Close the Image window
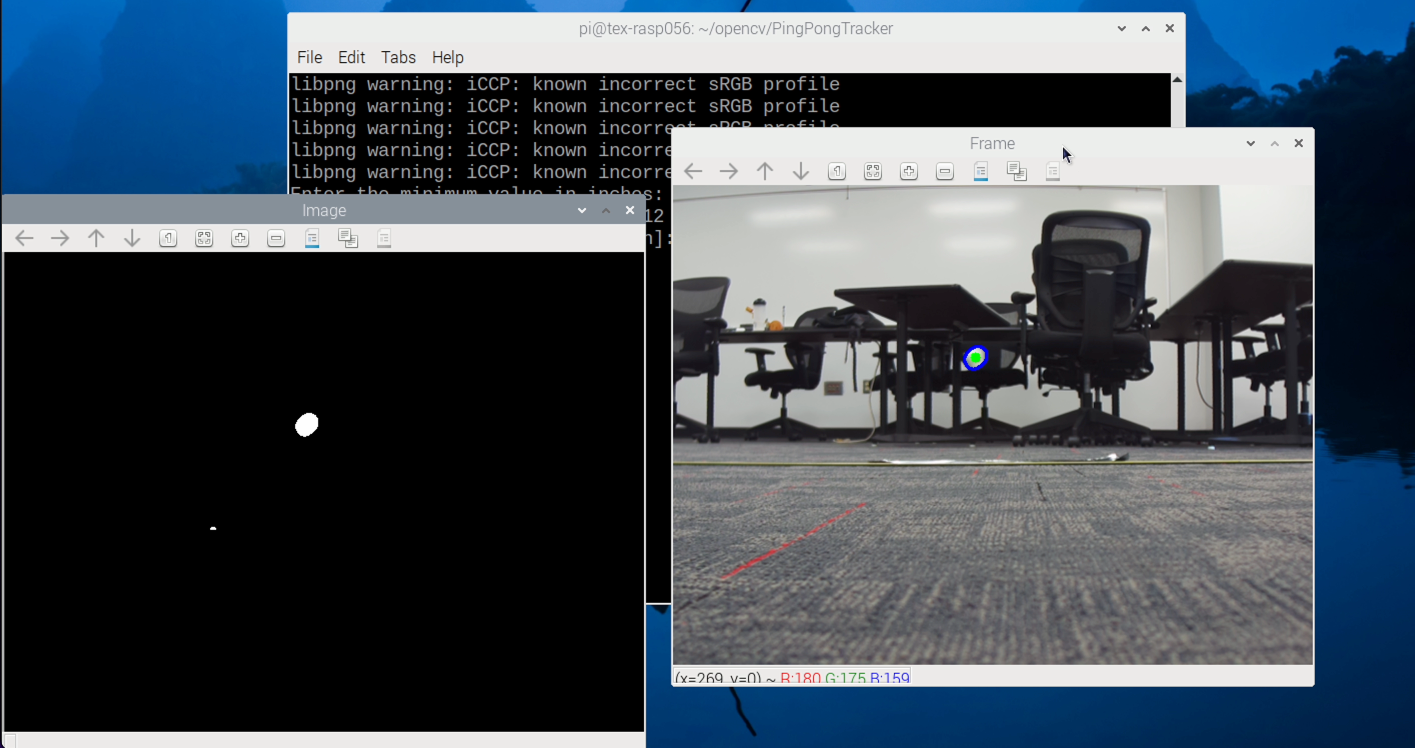The height and width of the screenshot is (748, 1415). click(630, 210)
